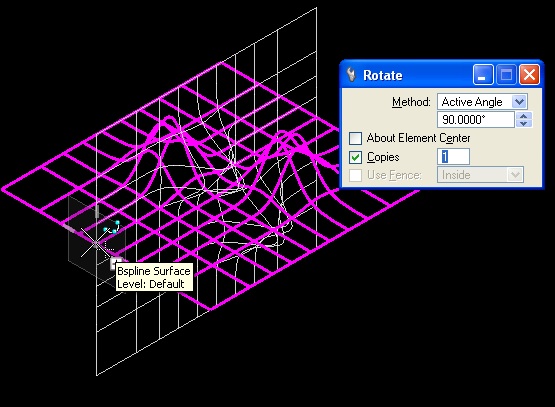Viewport: 555px width, 407px height.
Task: Click the wrench icon in Rotate title bar
Action: (x=351, y=75)
